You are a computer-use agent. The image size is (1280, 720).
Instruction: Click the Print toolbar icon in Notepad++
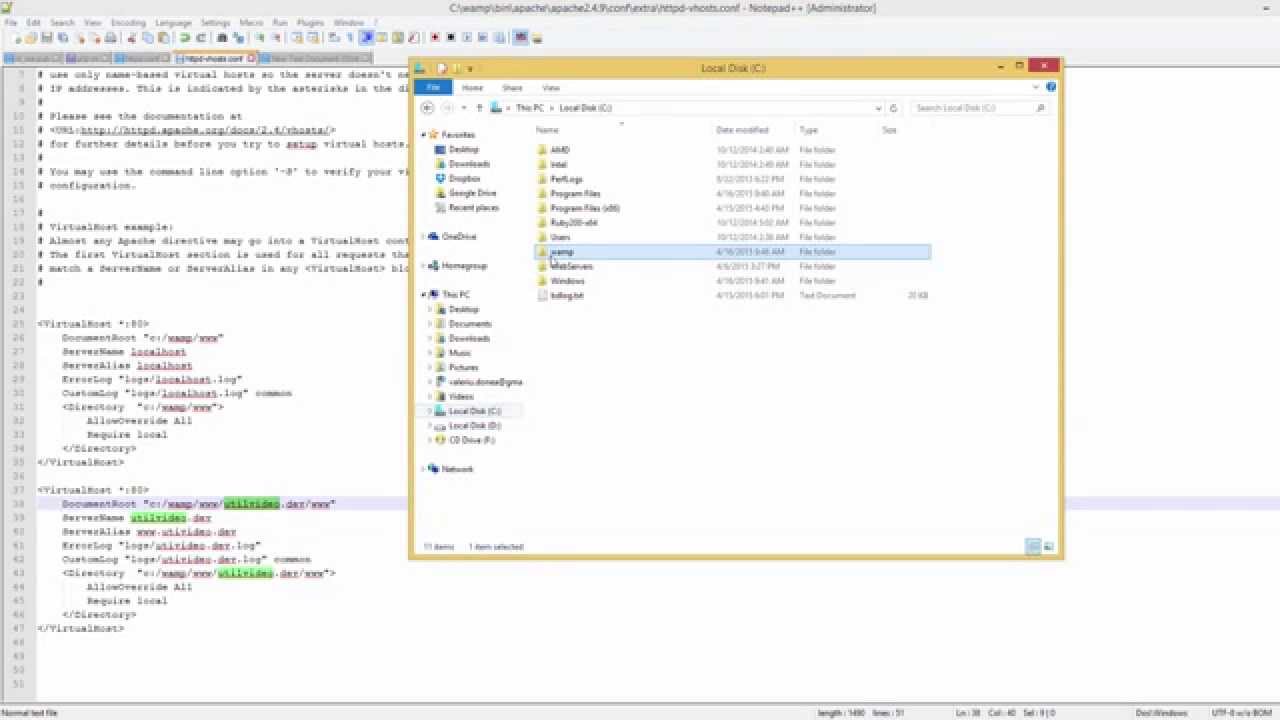pyautogui.click(x=111, y=38)
